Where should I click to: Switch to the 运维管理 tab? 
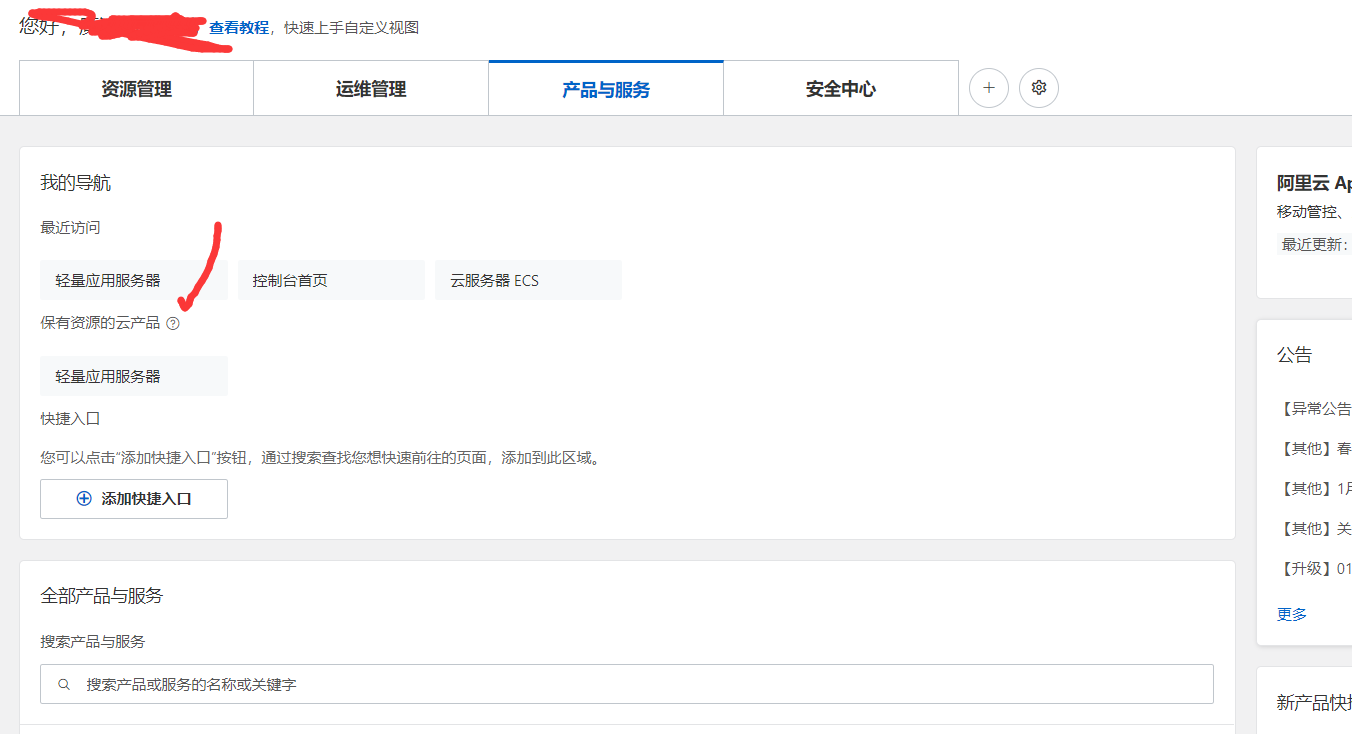(371, 89)
